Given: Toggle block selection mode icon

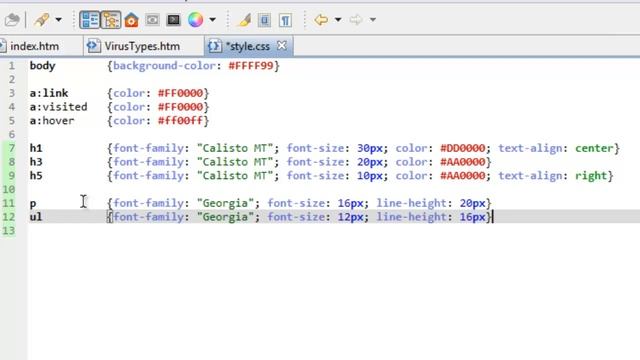Looking at the screenshot, I should point(264,20).
